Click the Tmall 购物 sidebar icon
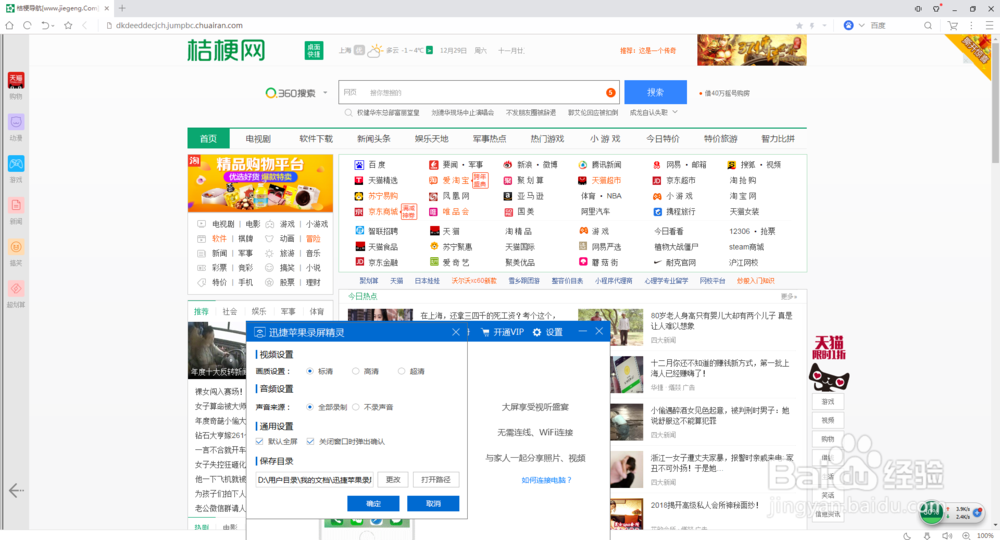 [16, 80]
